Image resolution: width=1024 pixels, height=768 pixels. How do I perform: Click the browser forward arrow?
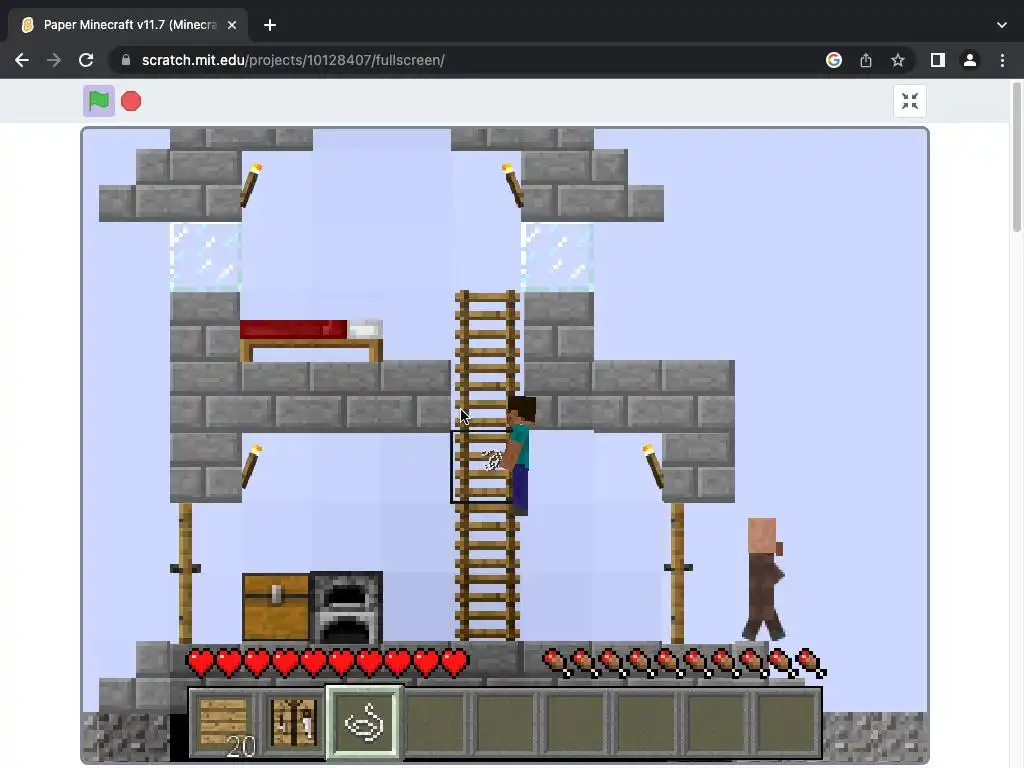54,60
